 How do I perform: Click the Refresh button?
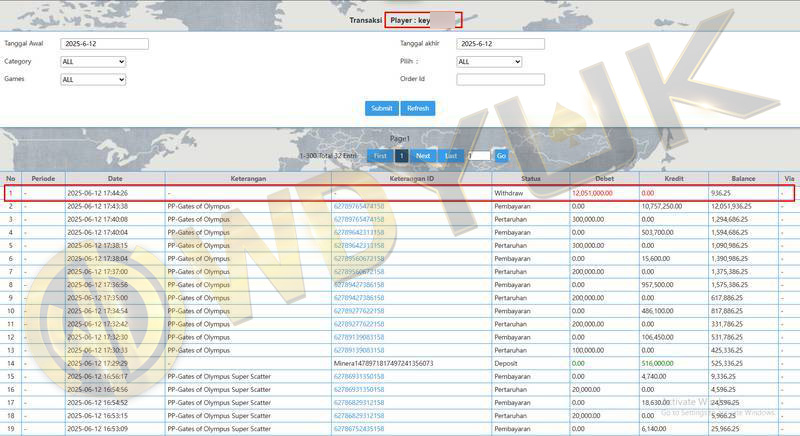pyautogui.click(x=418, y=108)
